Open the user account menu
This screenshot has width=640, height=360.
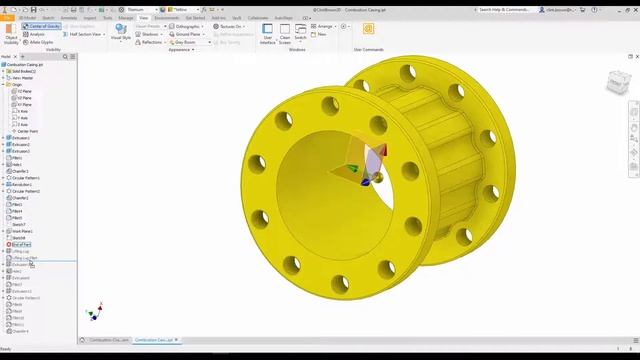pyautogui.click(x=557, y=9)
